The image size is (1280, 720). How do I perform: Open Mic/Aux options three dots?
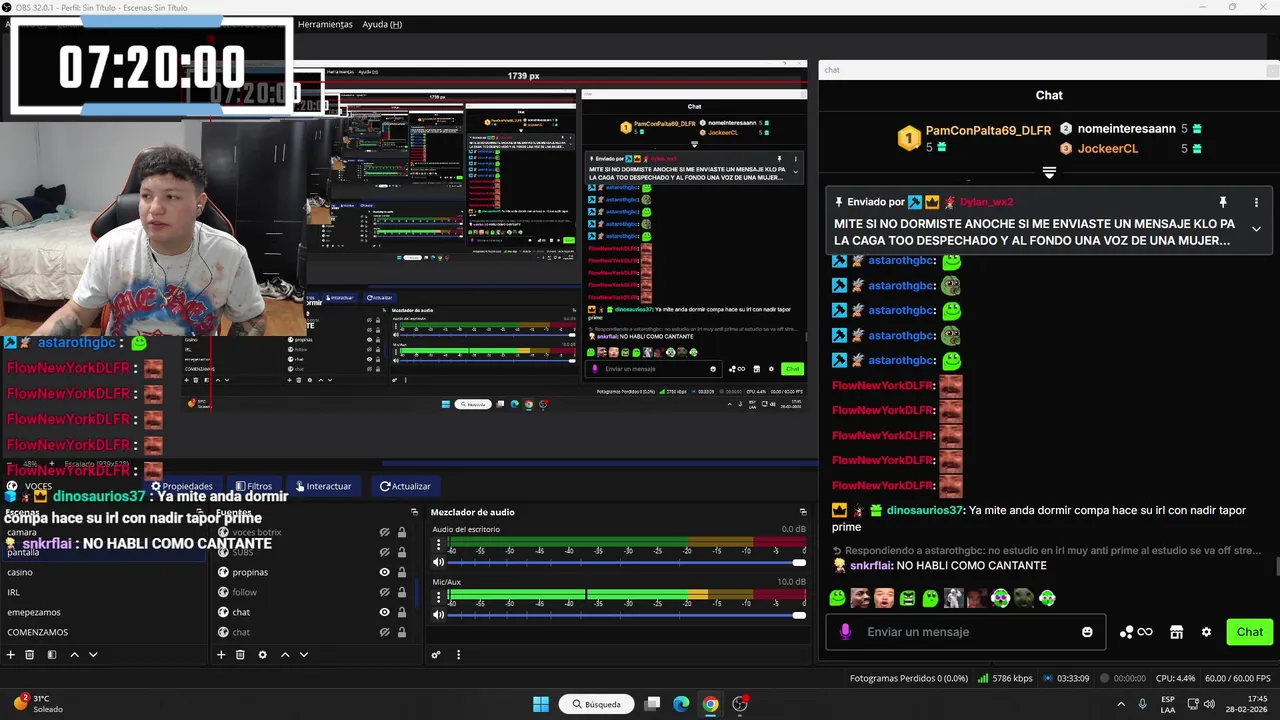click(x=438, y=598)
